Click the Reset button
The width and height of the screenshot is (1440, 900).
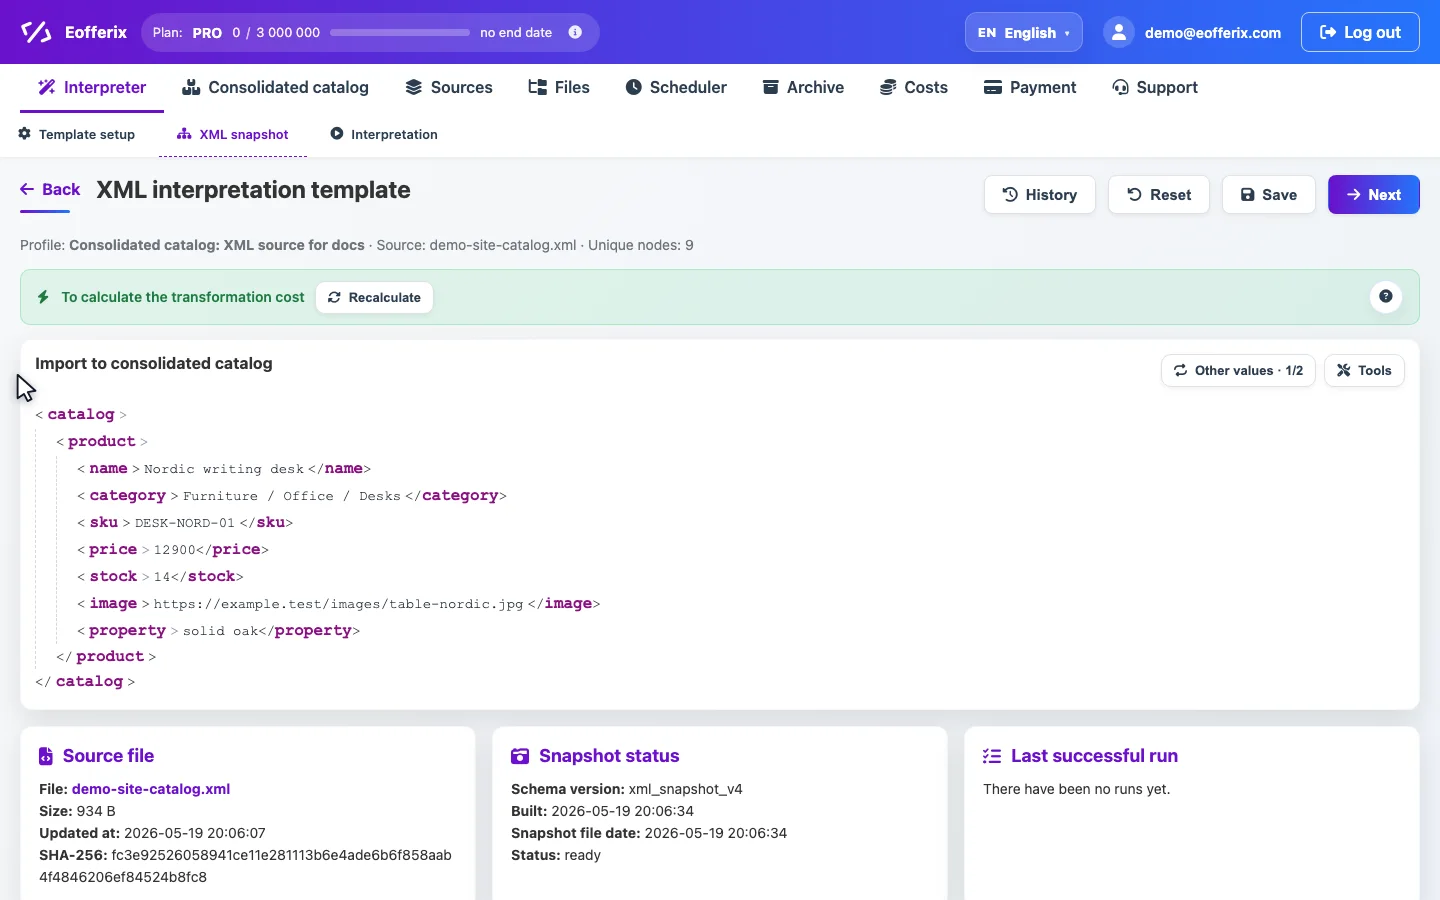pos(1159,195)
